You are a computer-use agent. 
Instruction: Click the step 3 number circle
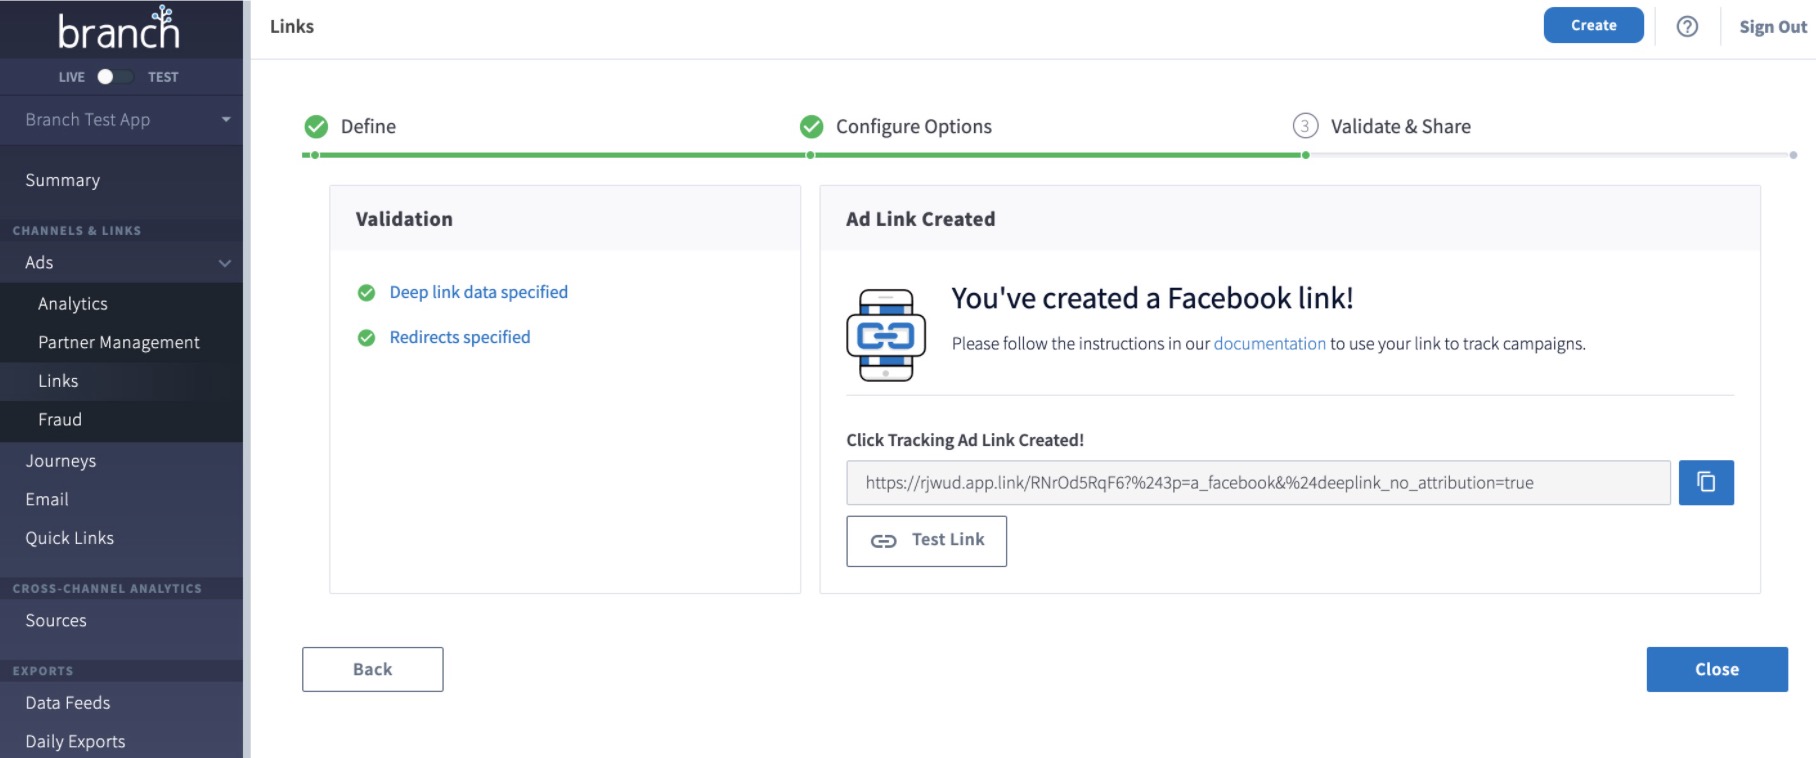(x=1305, y=126)
